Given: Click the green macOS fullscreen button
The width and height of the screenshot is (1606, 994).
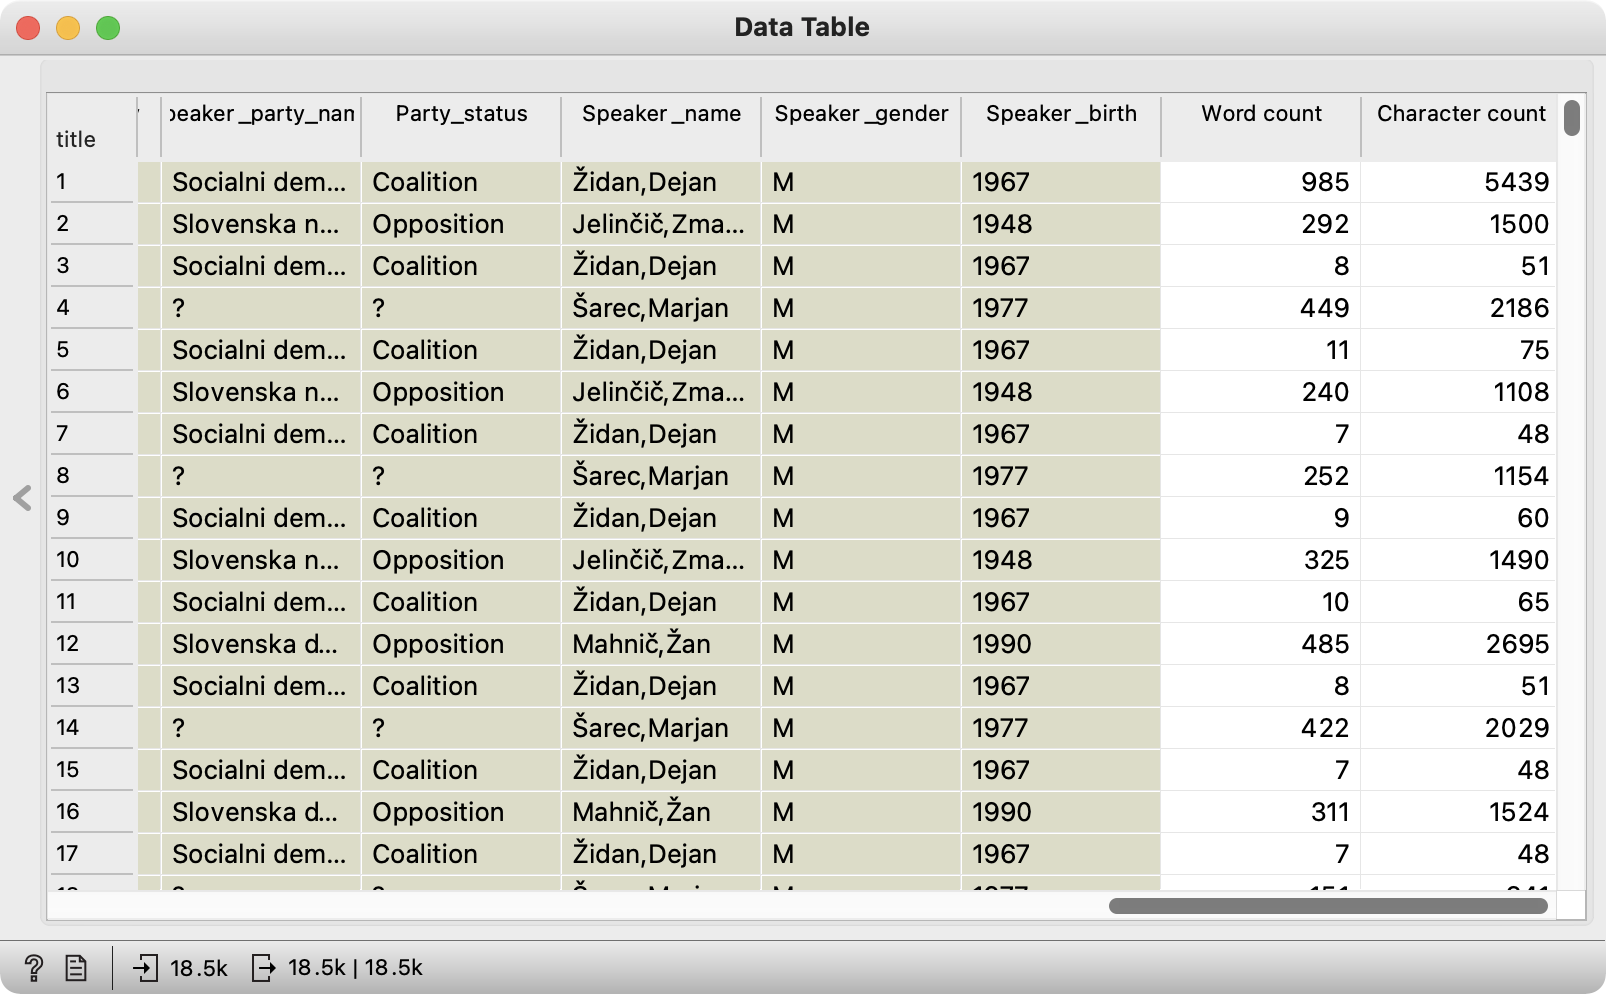Looking at the screenshot, I should [108, 28].
